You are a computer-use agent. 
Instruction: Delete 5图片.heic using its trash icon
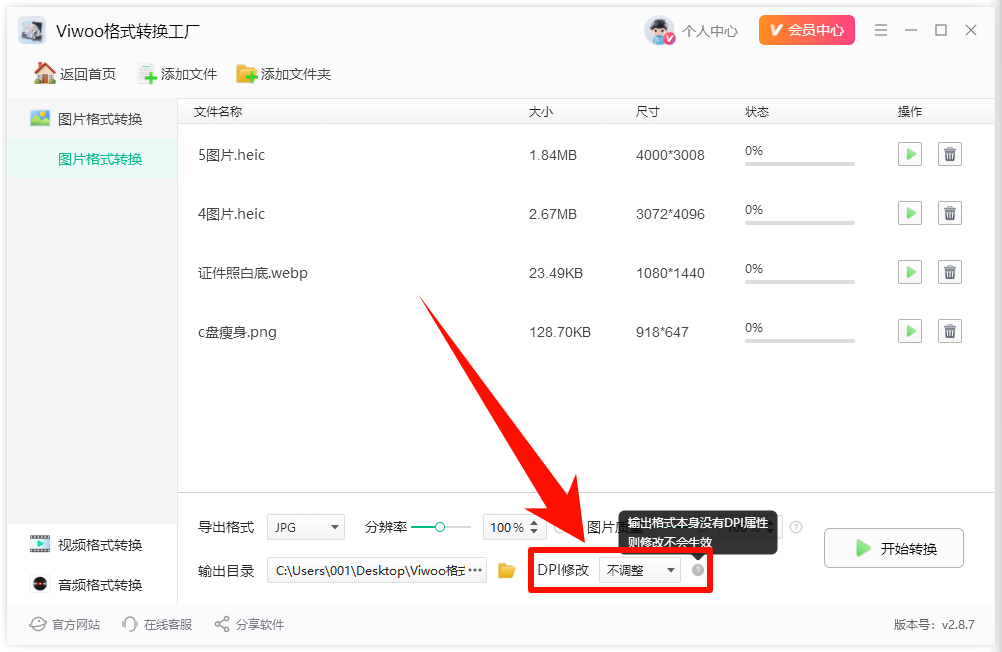click(950, 154)
